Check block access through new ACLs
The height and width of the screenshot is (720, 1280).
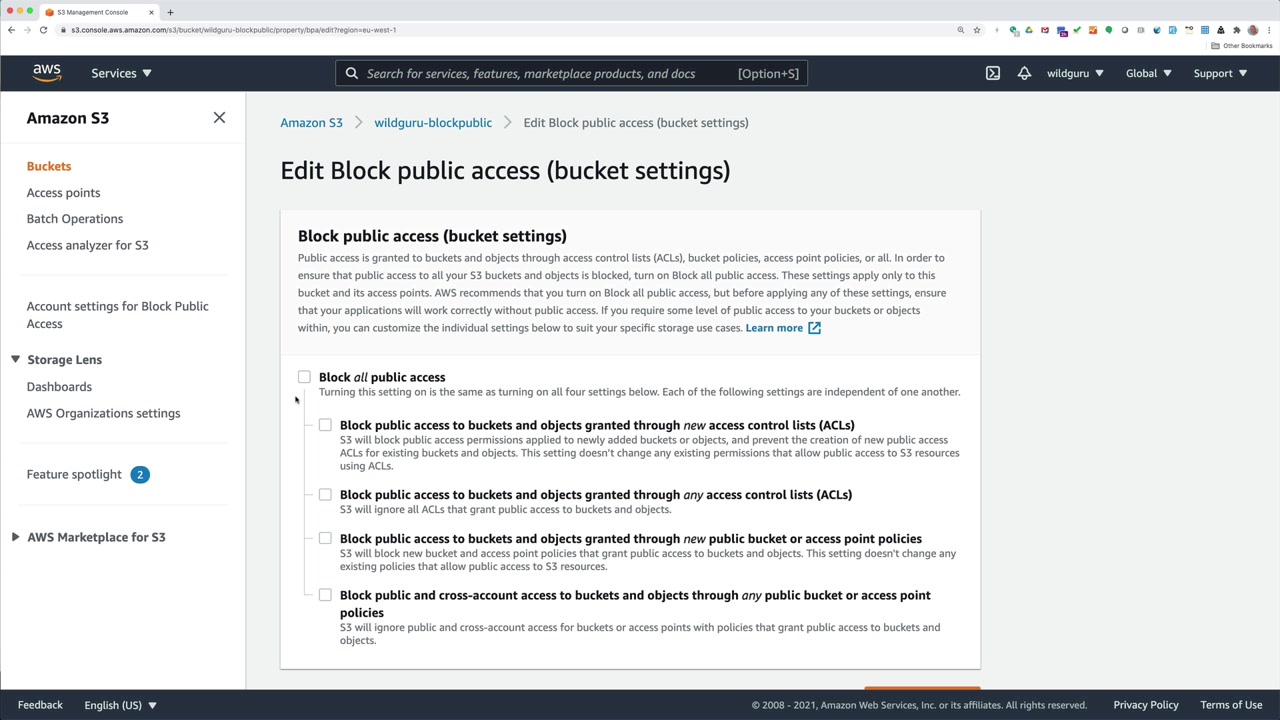pyautogui.click(x=325, y=425)
